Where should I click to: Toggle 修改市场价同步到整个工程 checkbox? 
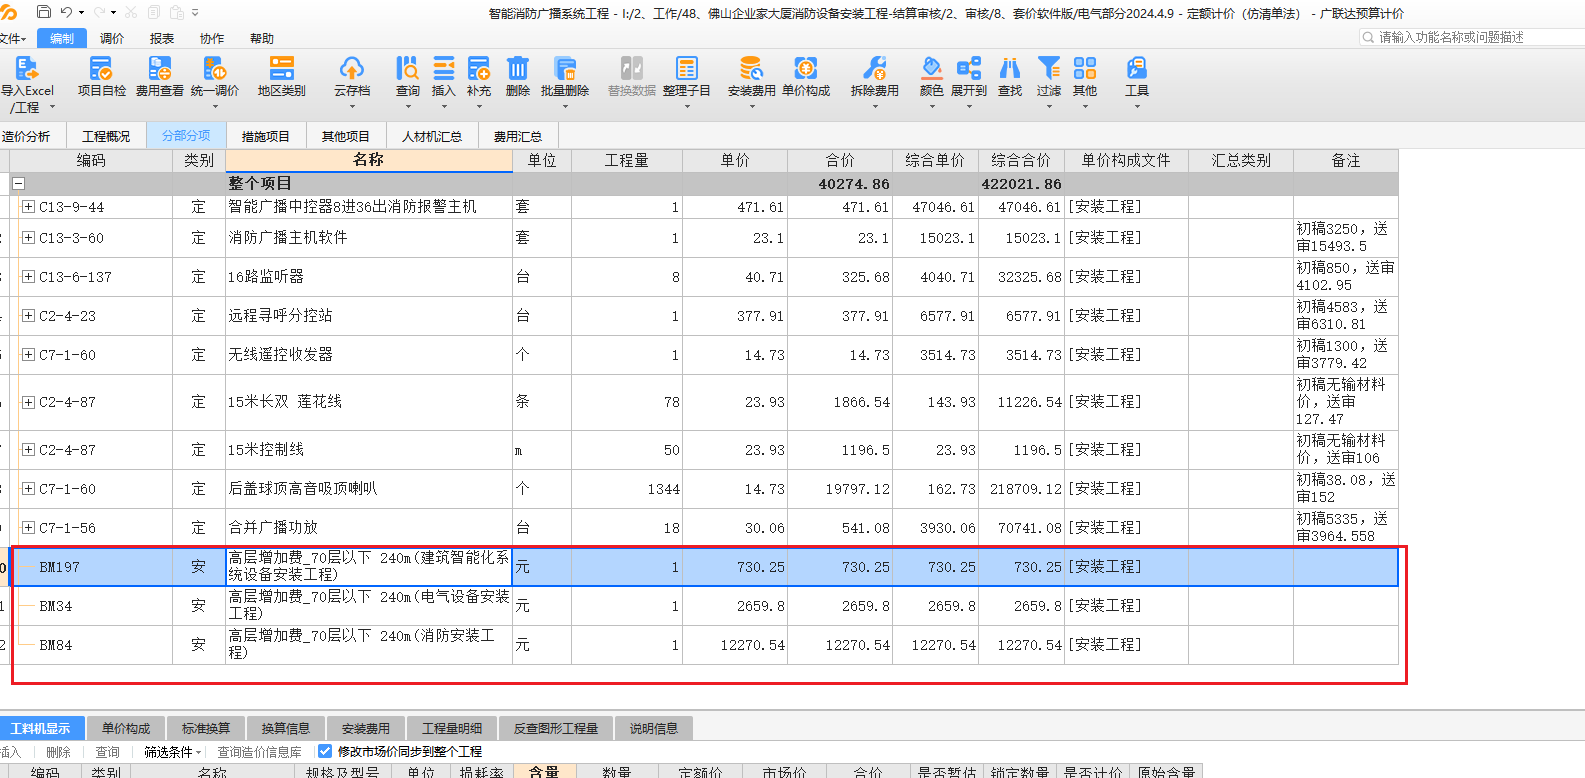coord(325,751)
